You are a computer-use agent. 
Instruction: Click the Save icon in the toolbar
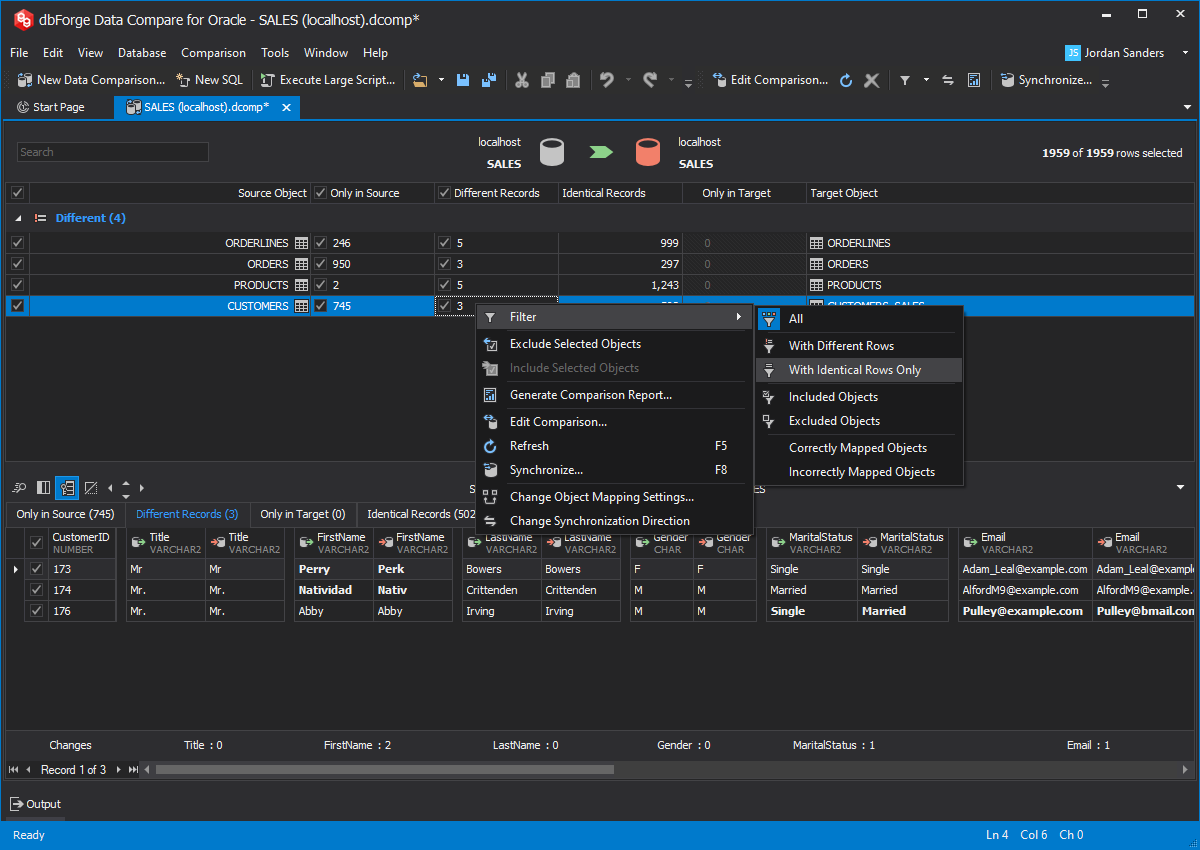click(x=463, y=80)
